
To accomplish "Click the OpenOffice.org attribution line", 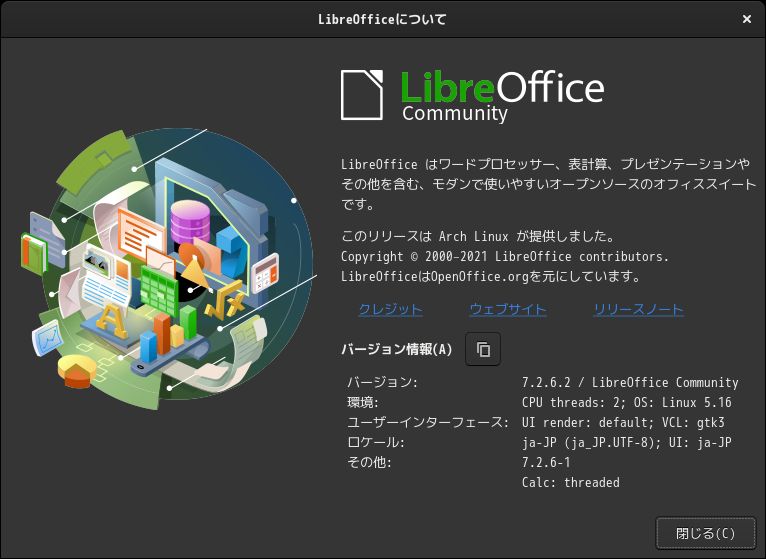I will pos(490,276).
